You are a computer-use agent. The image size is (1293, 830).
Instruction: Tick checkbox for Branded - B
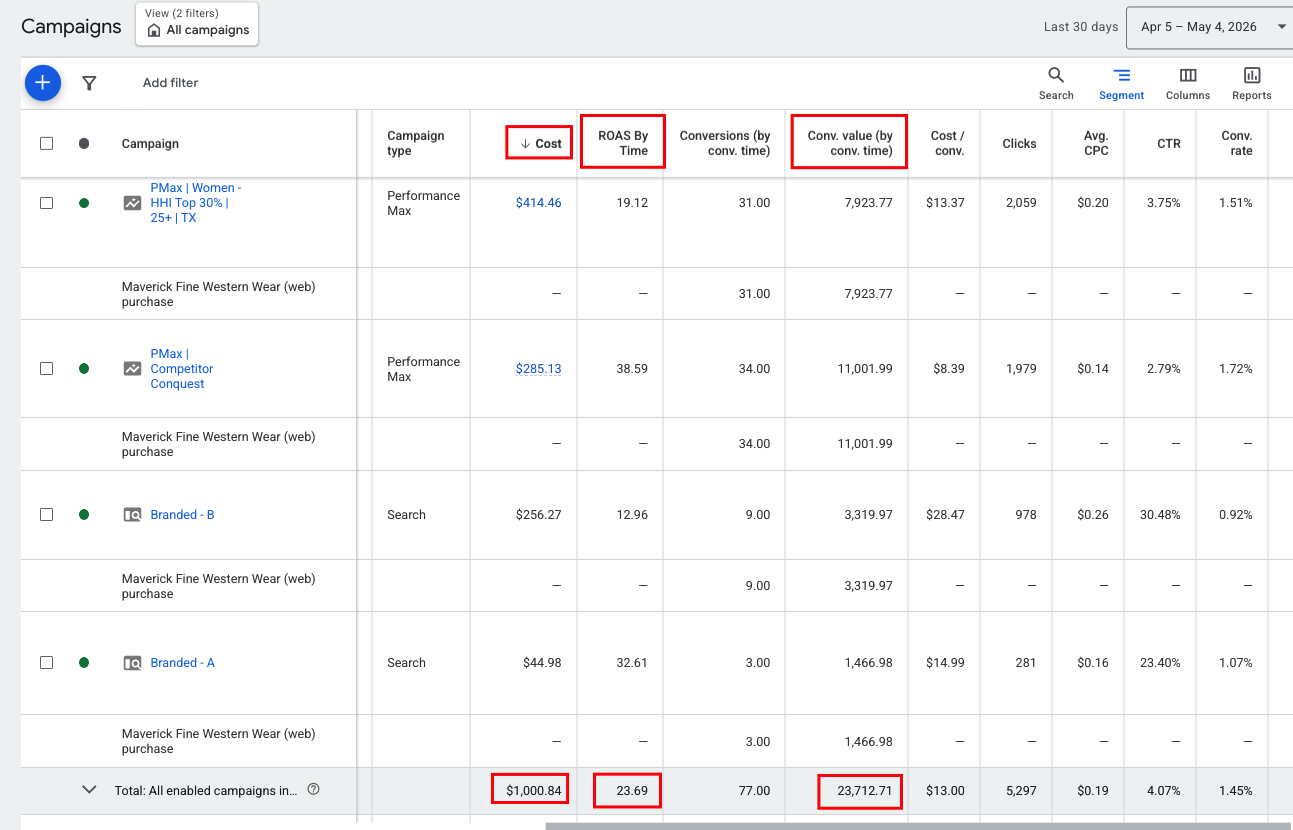(x=46, y=515)
